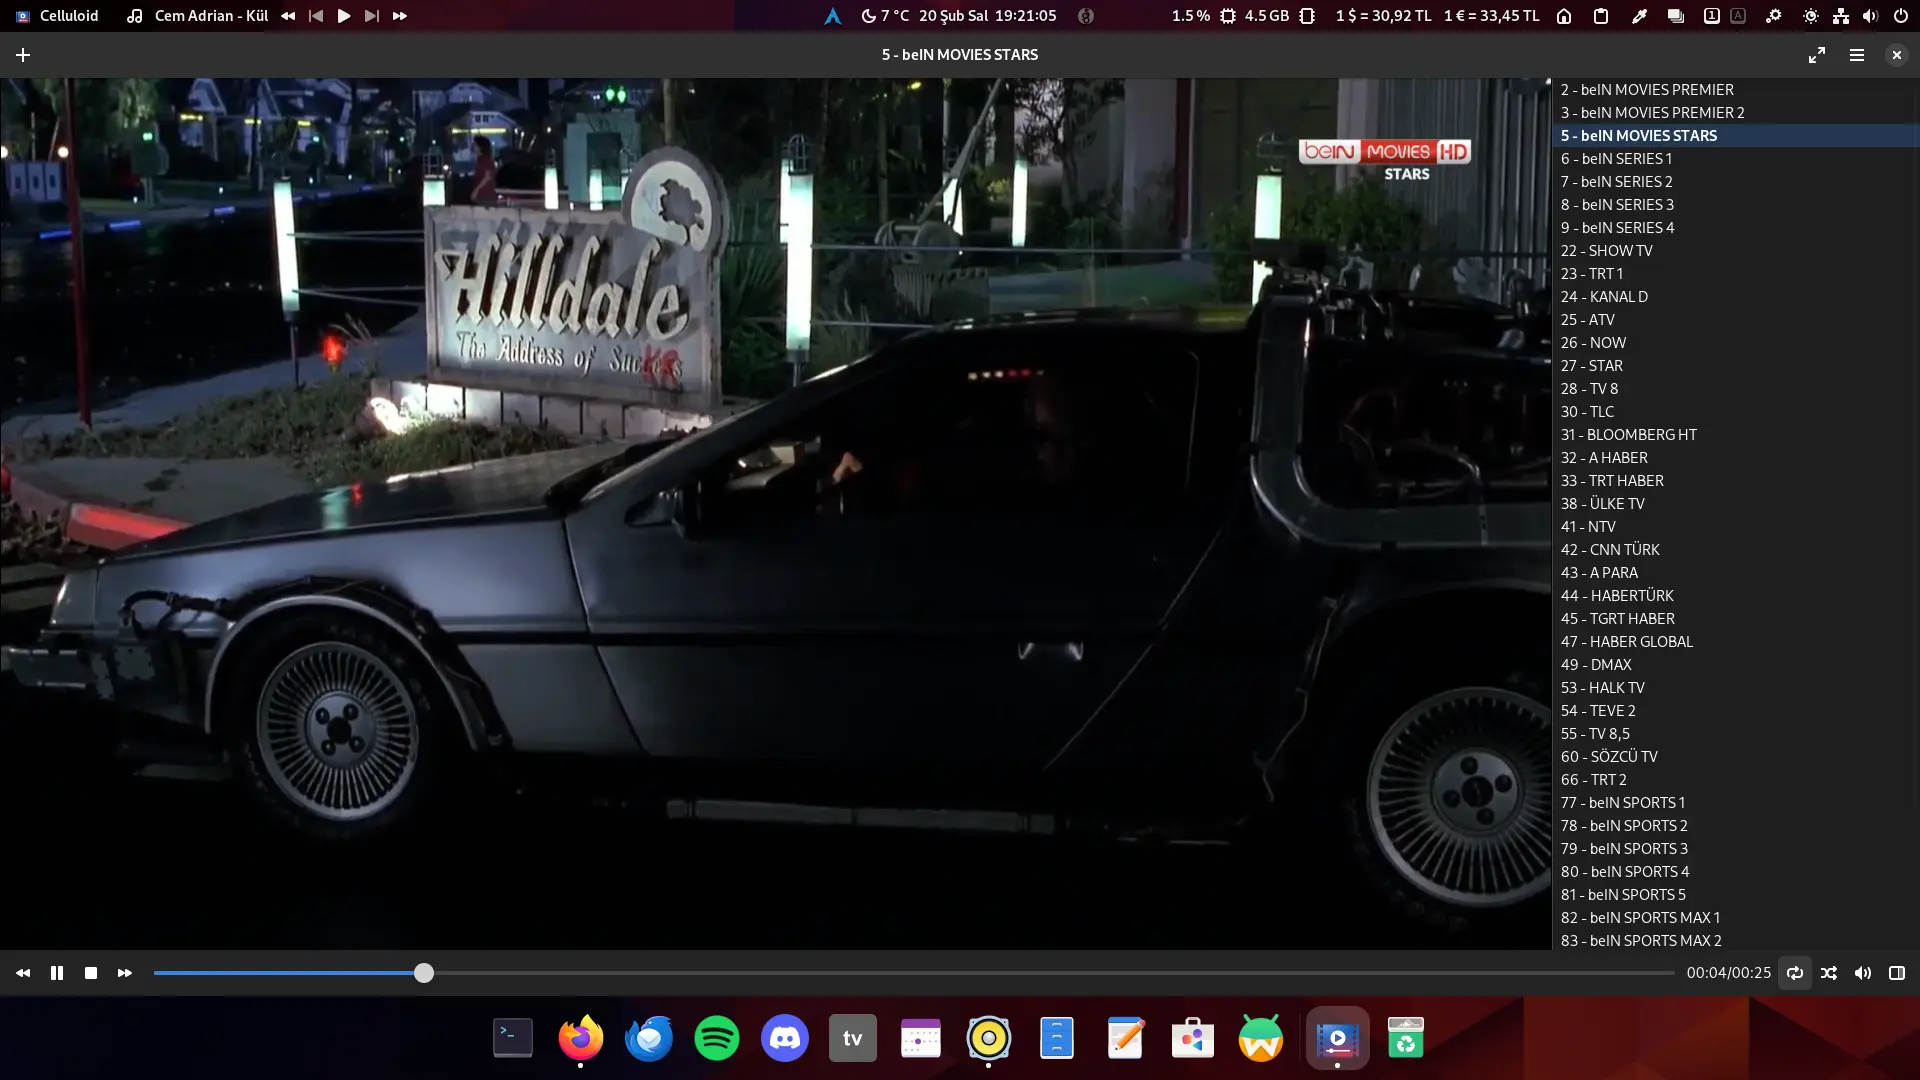This screenshot has width=1920, height=1080.
Task: Launch Terminal from the dock
Action: (x=513, y=1039)
